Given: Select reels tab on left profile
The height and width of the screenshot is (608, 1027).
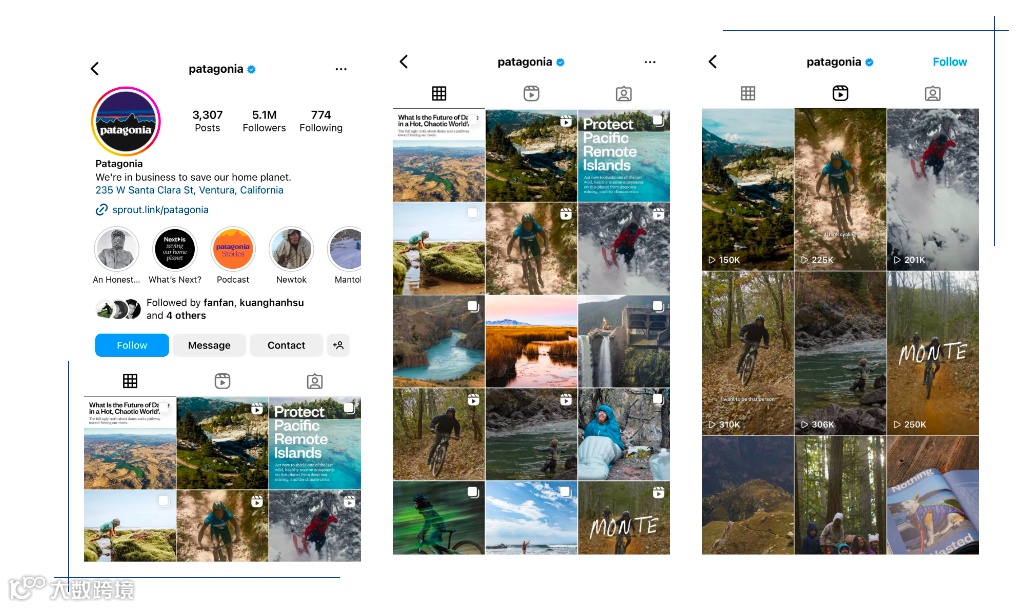Looking at the screenshot, I should [223, 381].
